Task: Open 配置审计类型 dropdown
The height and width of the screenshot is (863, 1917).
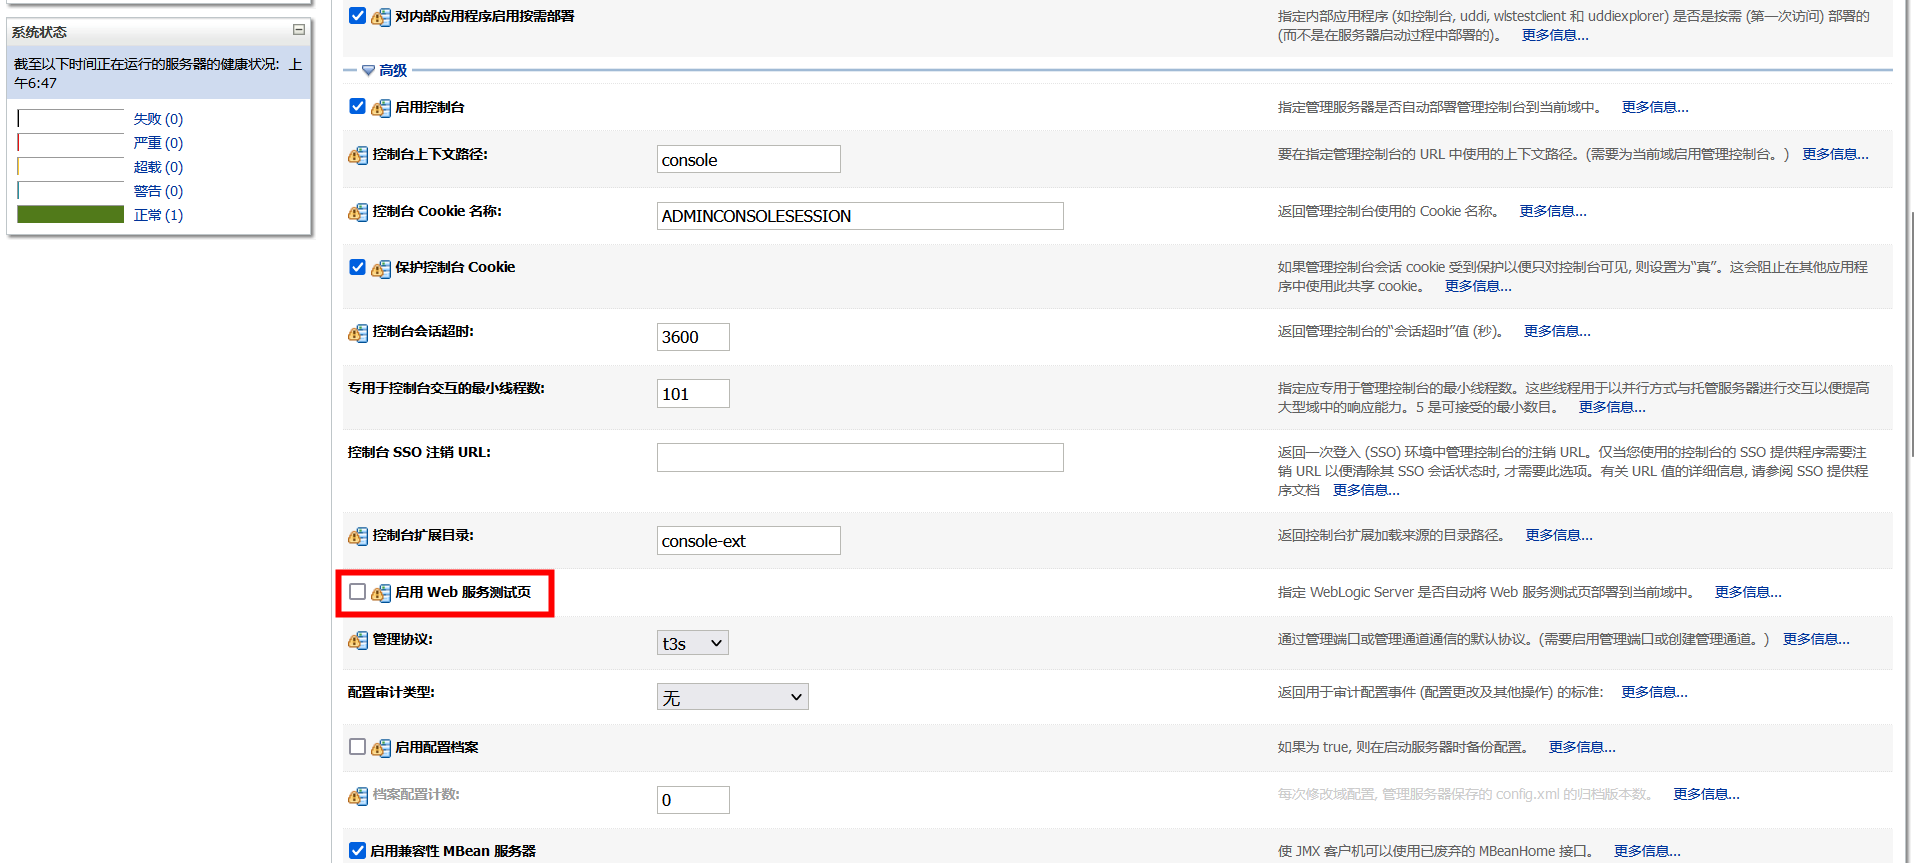Action: coord(732,697)
